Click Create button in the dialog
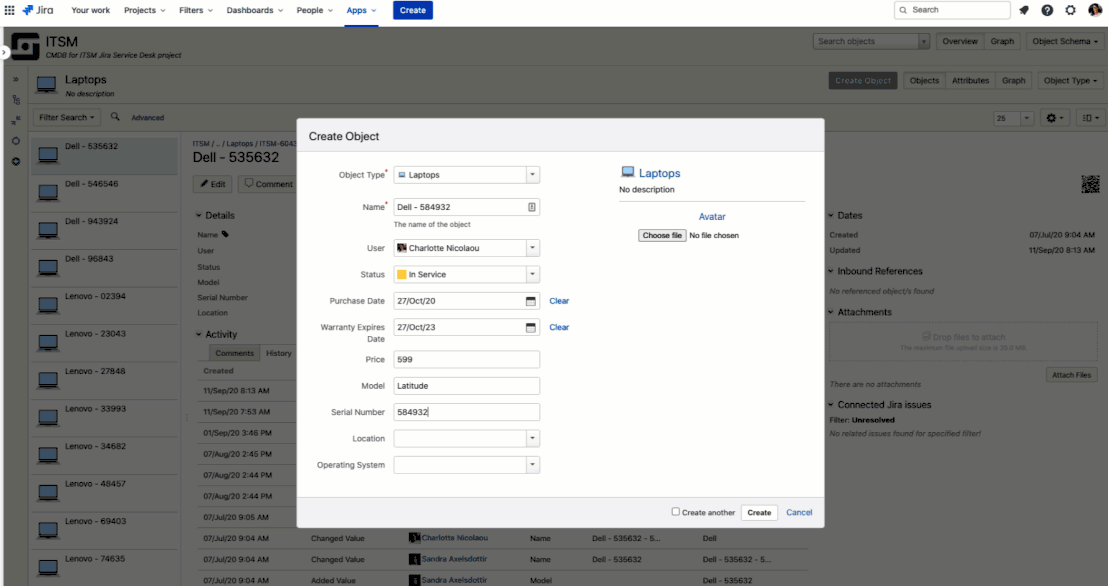Viewport: 1108px width, 586px height. (x=759, y=512)
